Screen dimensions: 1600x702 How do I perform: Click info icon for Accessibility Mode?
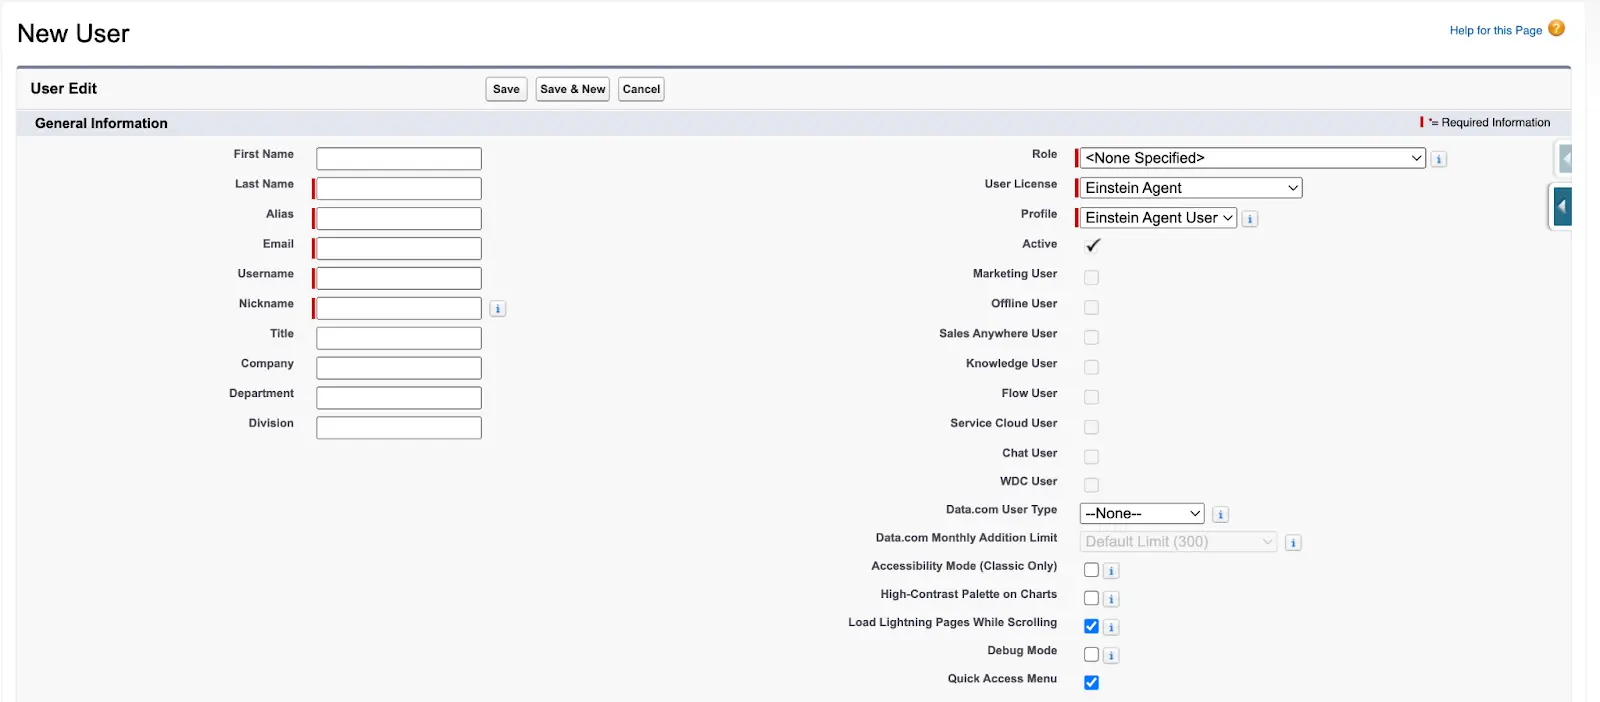(1111, 571)
